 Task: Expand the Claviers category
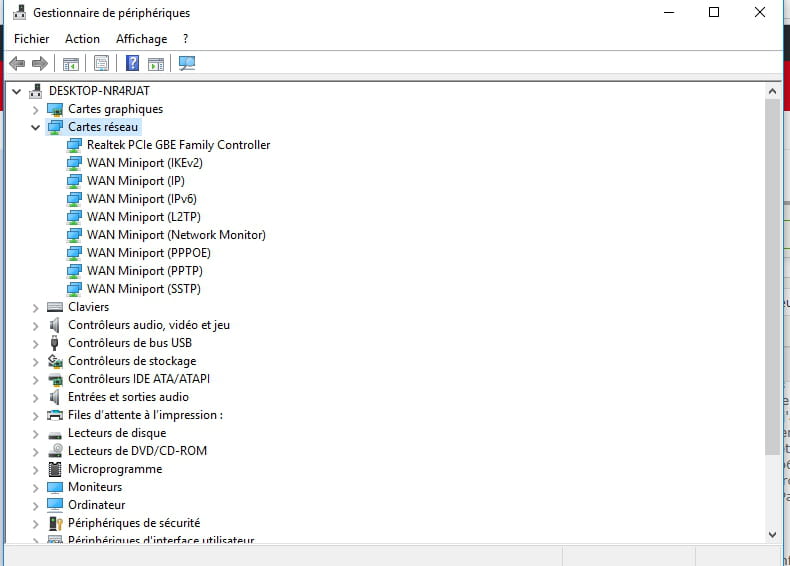[x=35, y=308]
